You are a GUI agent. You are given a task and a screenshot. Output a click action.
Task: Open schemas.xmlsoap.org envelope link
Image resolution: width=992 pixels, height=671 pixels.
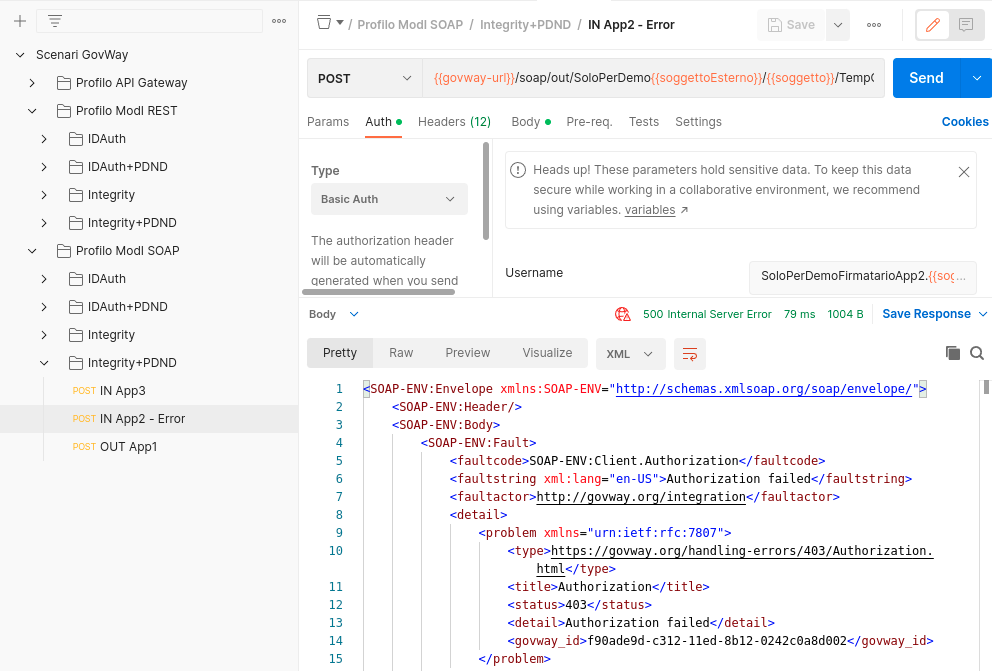764,389
